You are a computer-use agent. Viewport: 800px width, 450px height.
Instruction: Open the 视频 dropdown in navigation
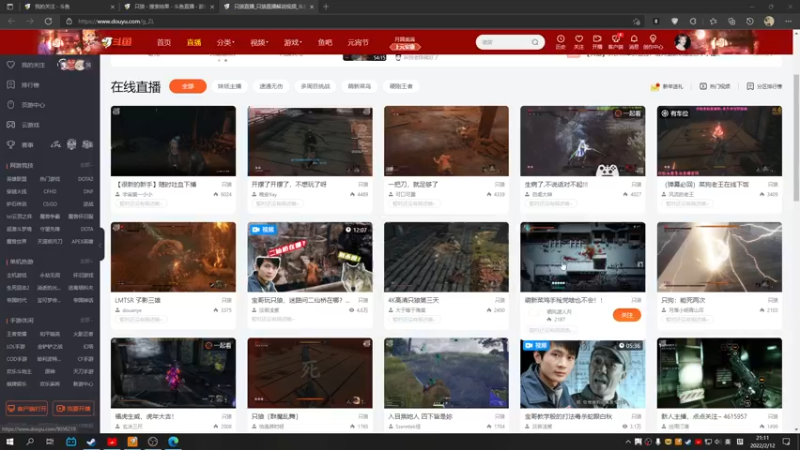(259, 42)
